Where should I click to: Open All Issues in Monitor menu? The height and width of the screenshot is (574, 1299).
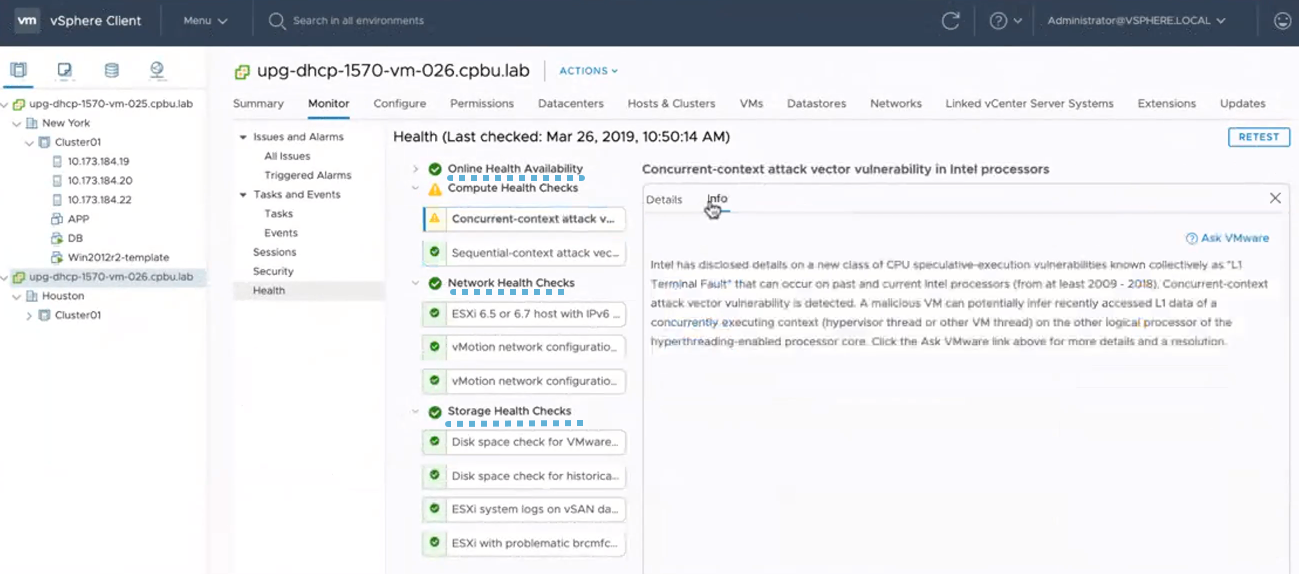pos(287,156)
